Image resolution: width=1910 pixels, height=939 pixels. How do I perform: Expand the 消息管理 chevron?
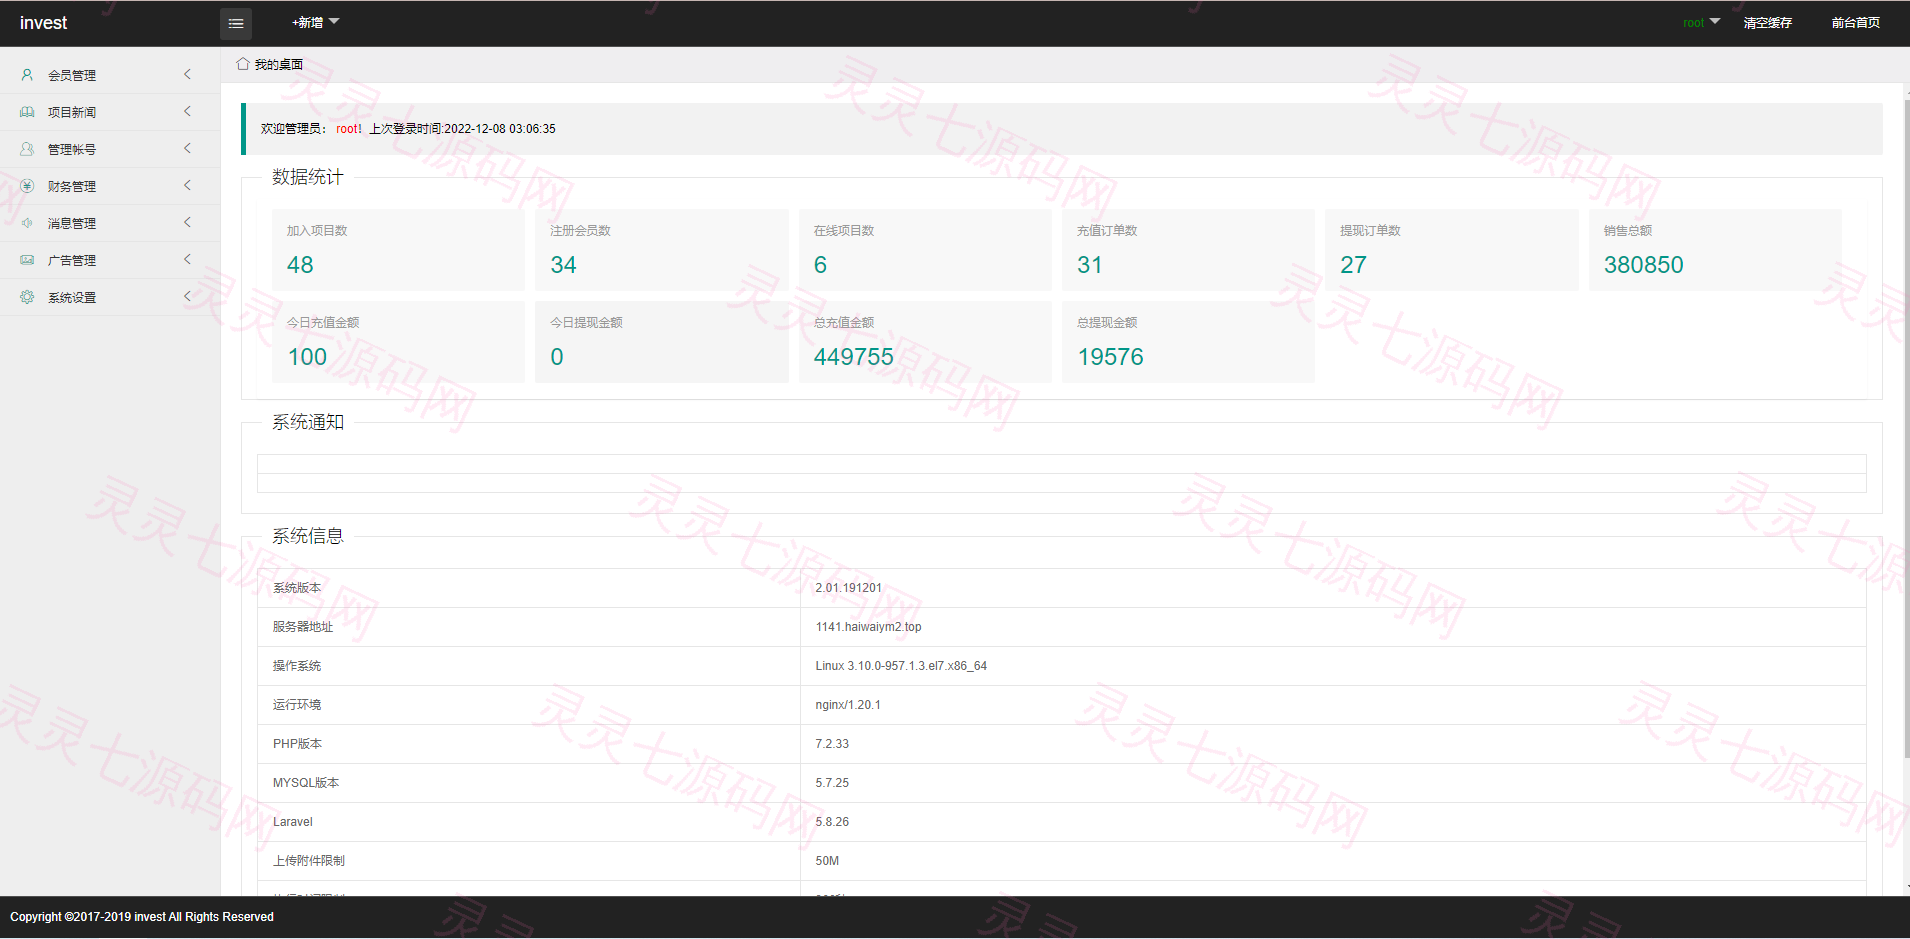tap(187, 223)
